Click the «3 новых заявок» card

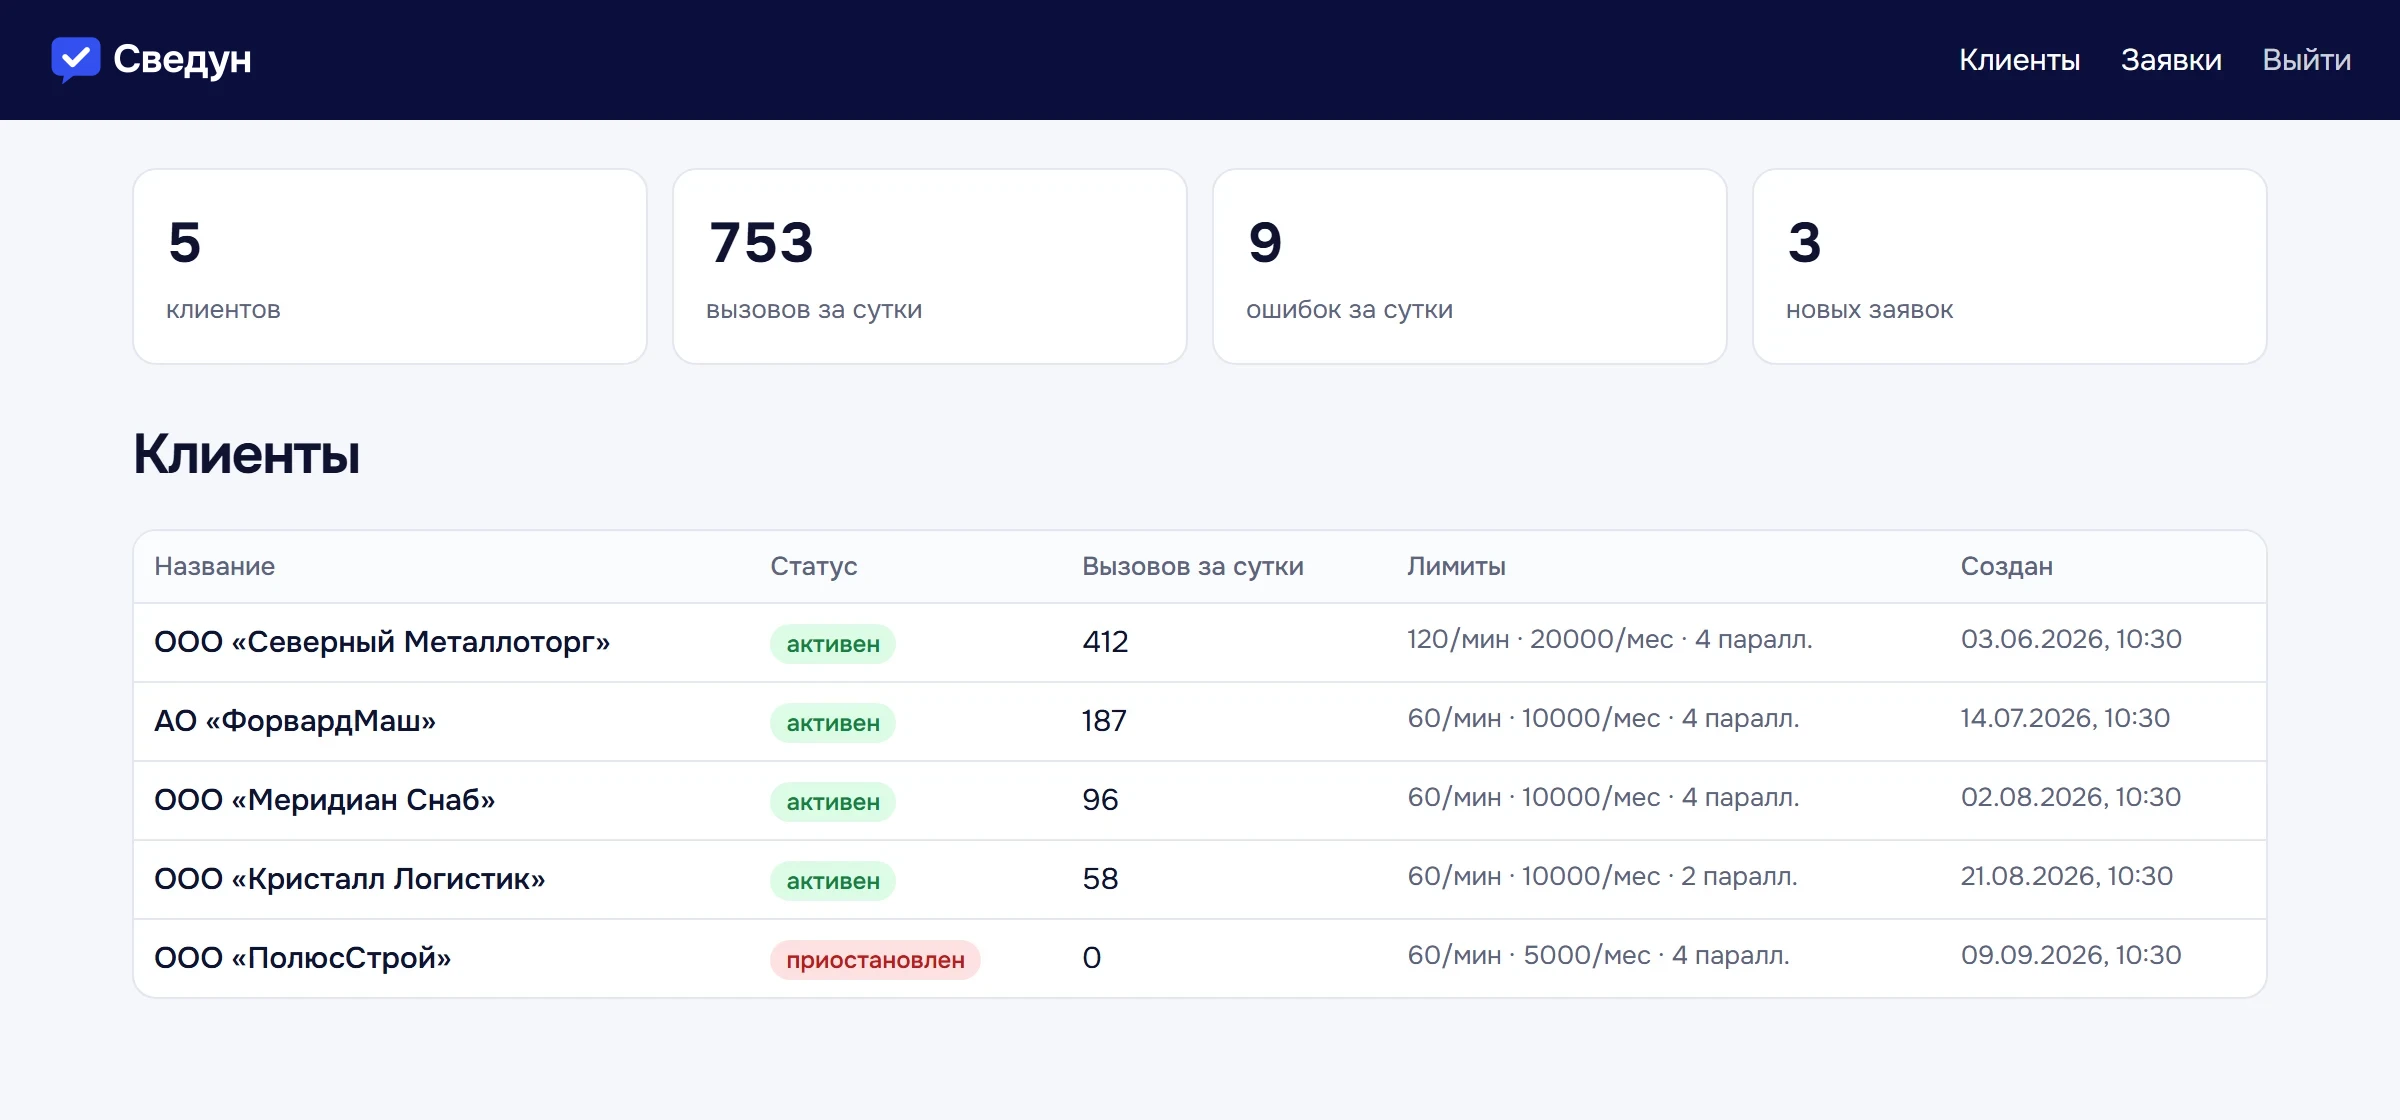pos(2010,266)
